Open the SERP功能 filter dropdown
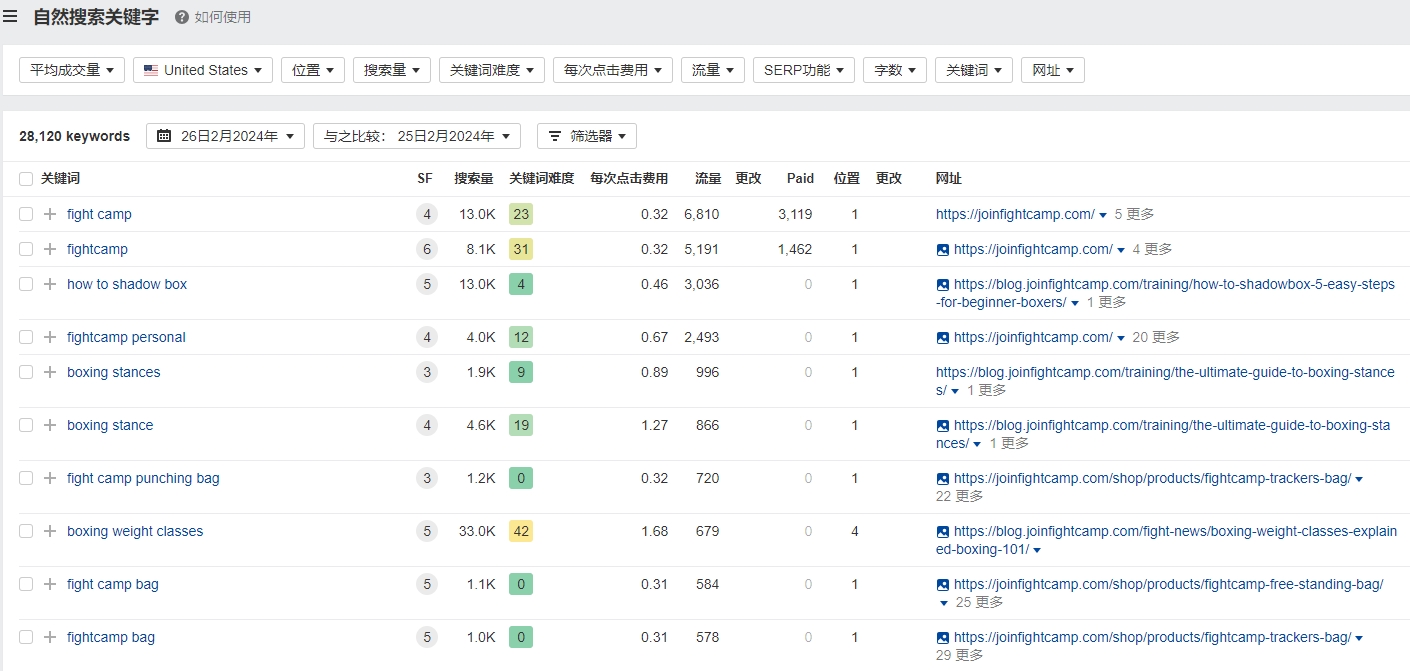Screen dimensions: 1410x671 click(804, 70)
